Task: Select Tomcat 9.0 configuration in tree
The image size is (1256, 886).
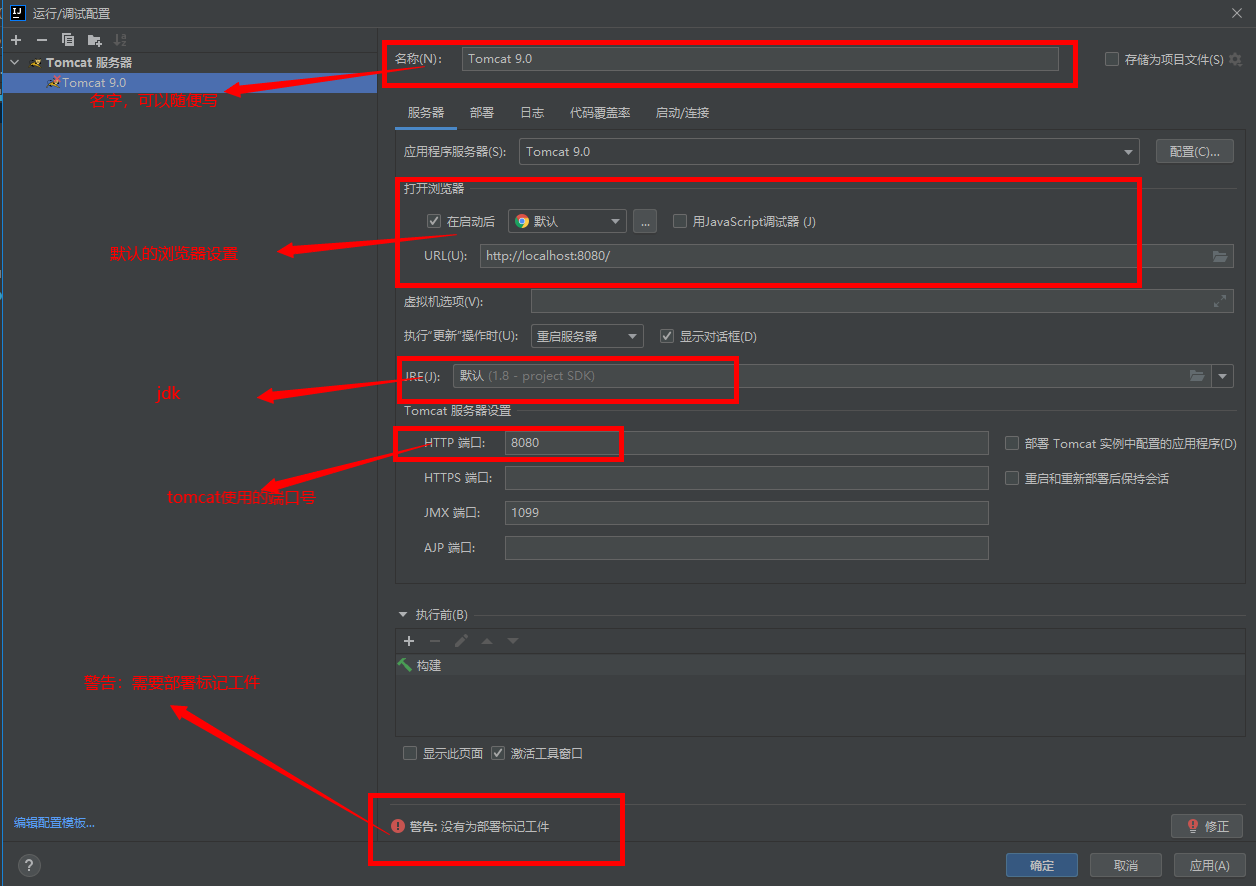Action: 189,83
